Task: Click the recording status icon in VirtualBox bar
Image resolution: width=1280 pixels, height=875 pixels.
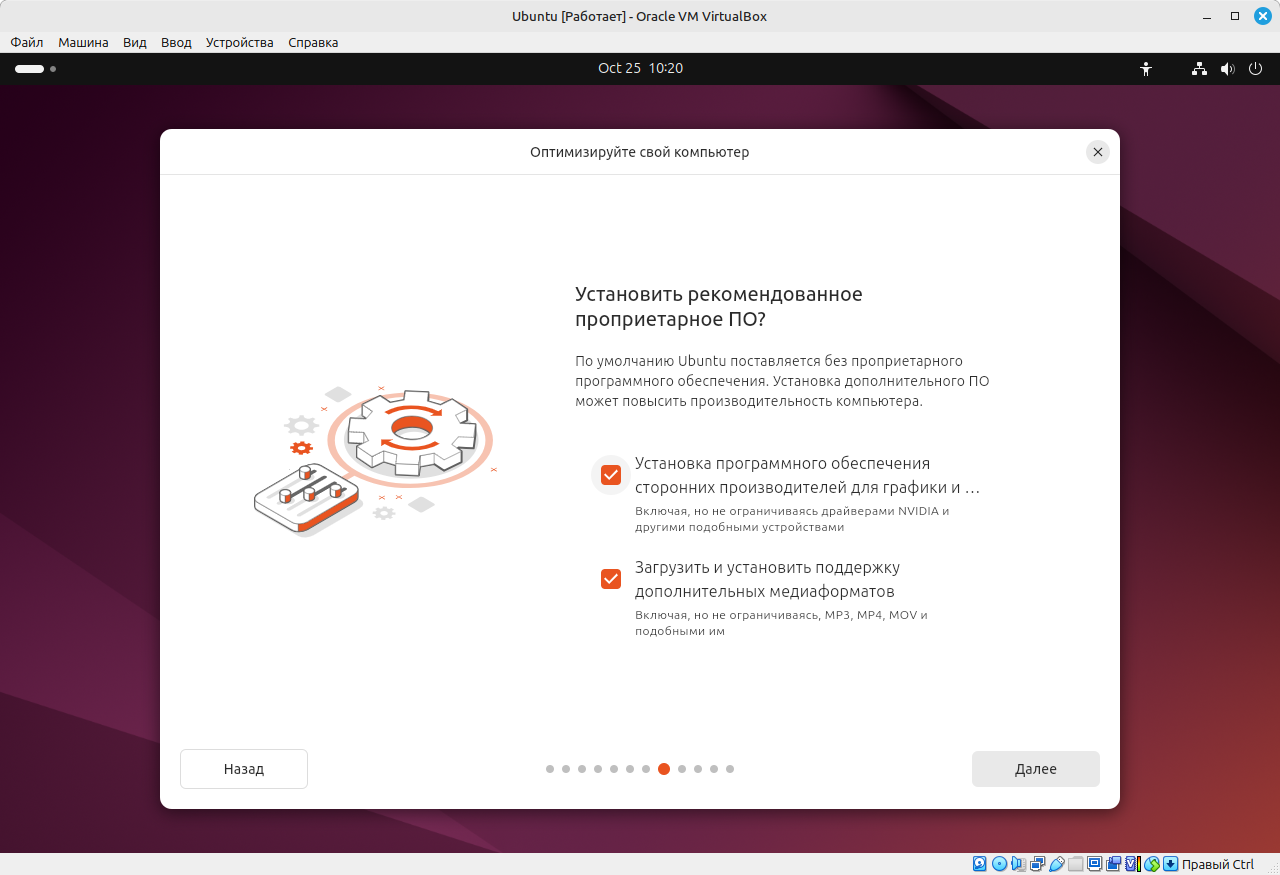Action: (1113, 864)
